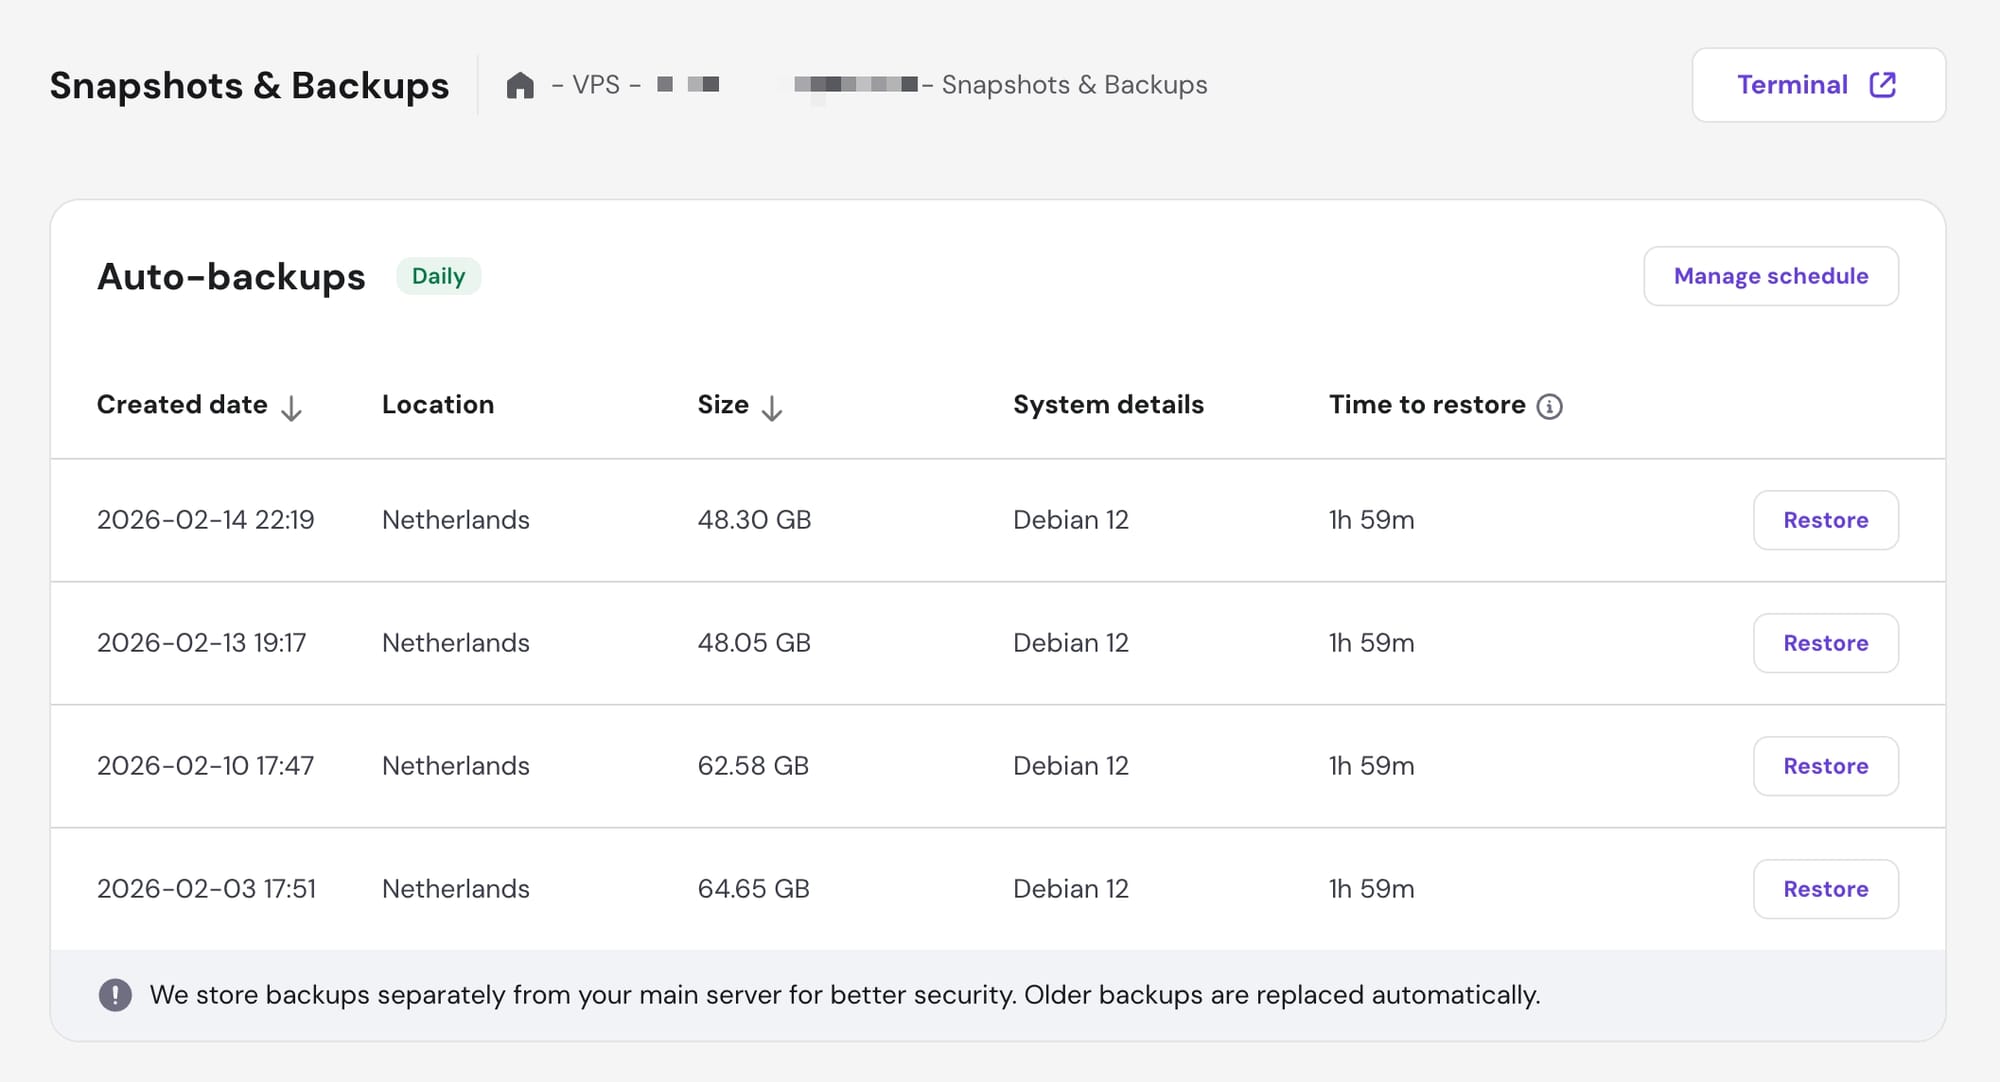Click the Daily badge next to Auto-backups
The height and width of the screenshot is (1082, 2000).
438,276
